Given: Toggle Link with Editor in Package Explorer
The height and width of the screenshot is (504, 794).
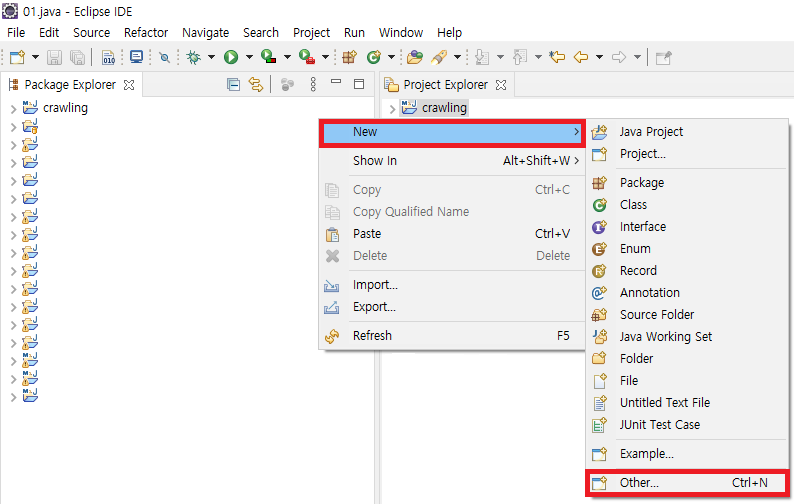Looking at the screenshot, I should point(256,85).
